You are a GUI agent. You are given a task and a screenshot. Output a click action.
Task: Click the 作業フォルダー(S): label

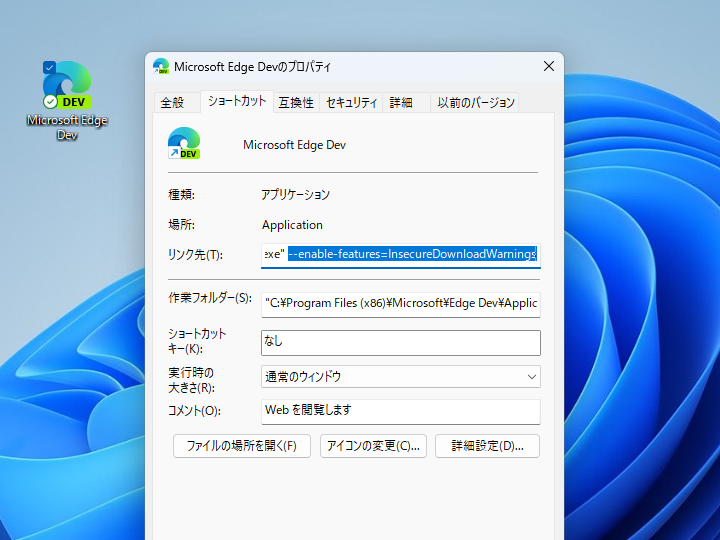click(x=210, y=298)
